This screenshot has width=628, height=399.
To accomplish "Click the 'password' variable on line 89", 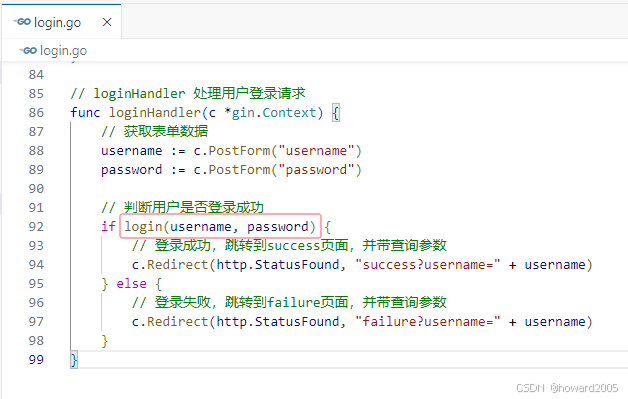I will [131, 170].
